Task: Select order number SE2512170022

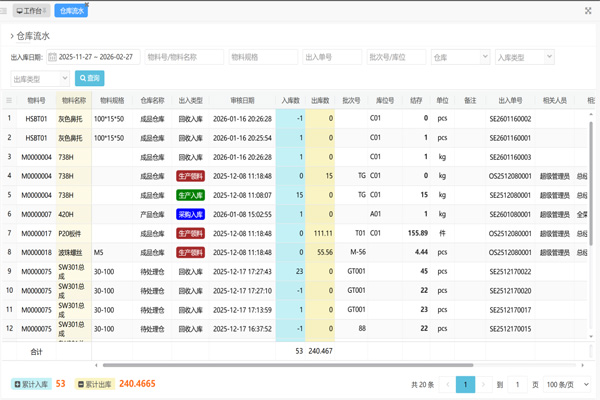Action: tap(510, 272)
